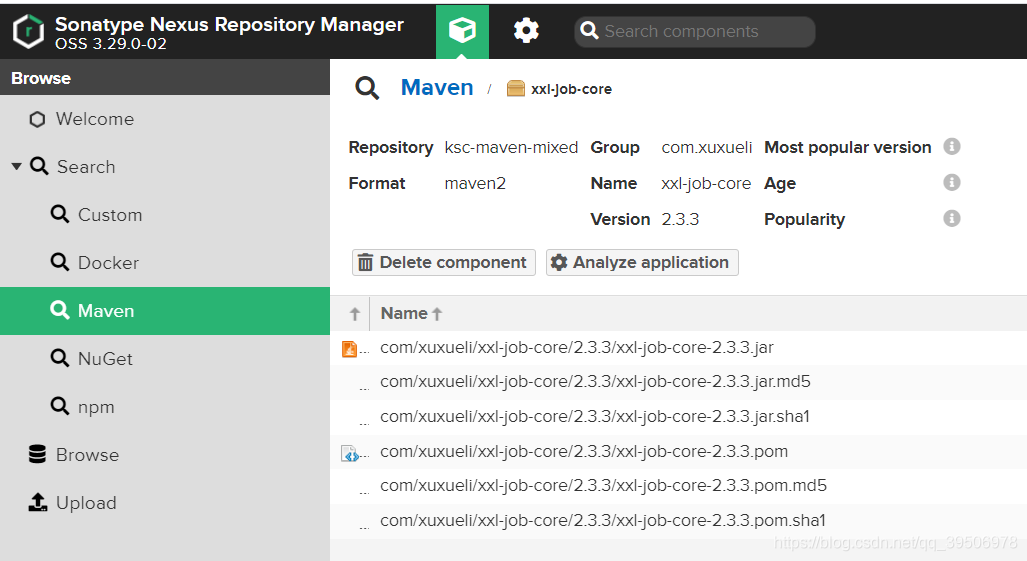Click the Browse panel header
Viewport: 1027px width, 561px height.
(165, 78)
